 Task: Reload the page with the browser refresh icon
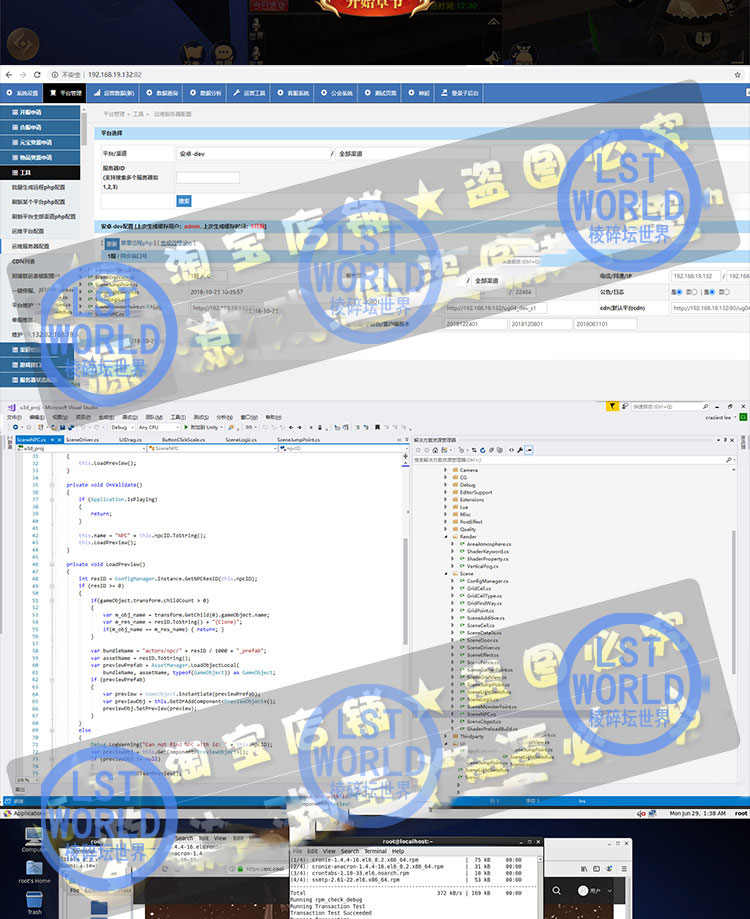point(37,75)
